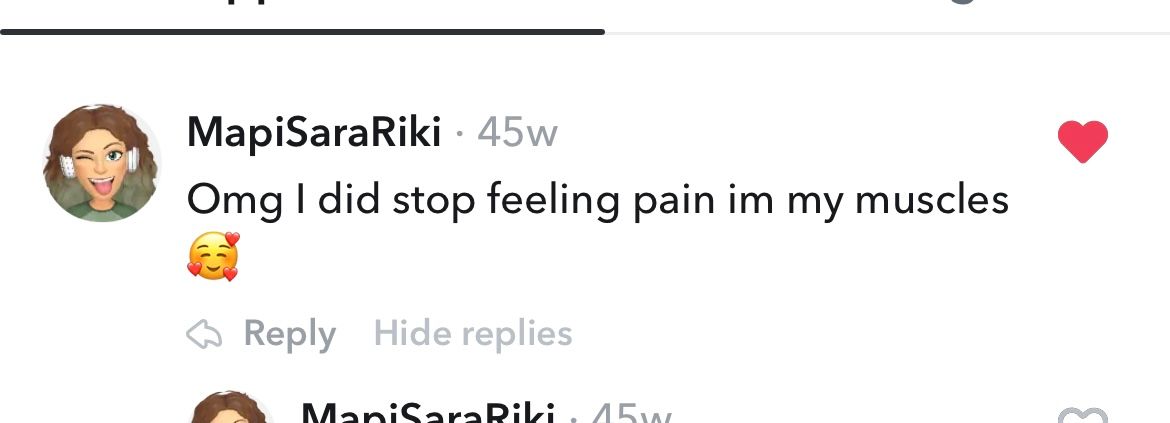This screenshot has height=423, width=1170.
Task: Open MapiSaraRiki's avatar on the top comment
Action: (x=101, y=163)
